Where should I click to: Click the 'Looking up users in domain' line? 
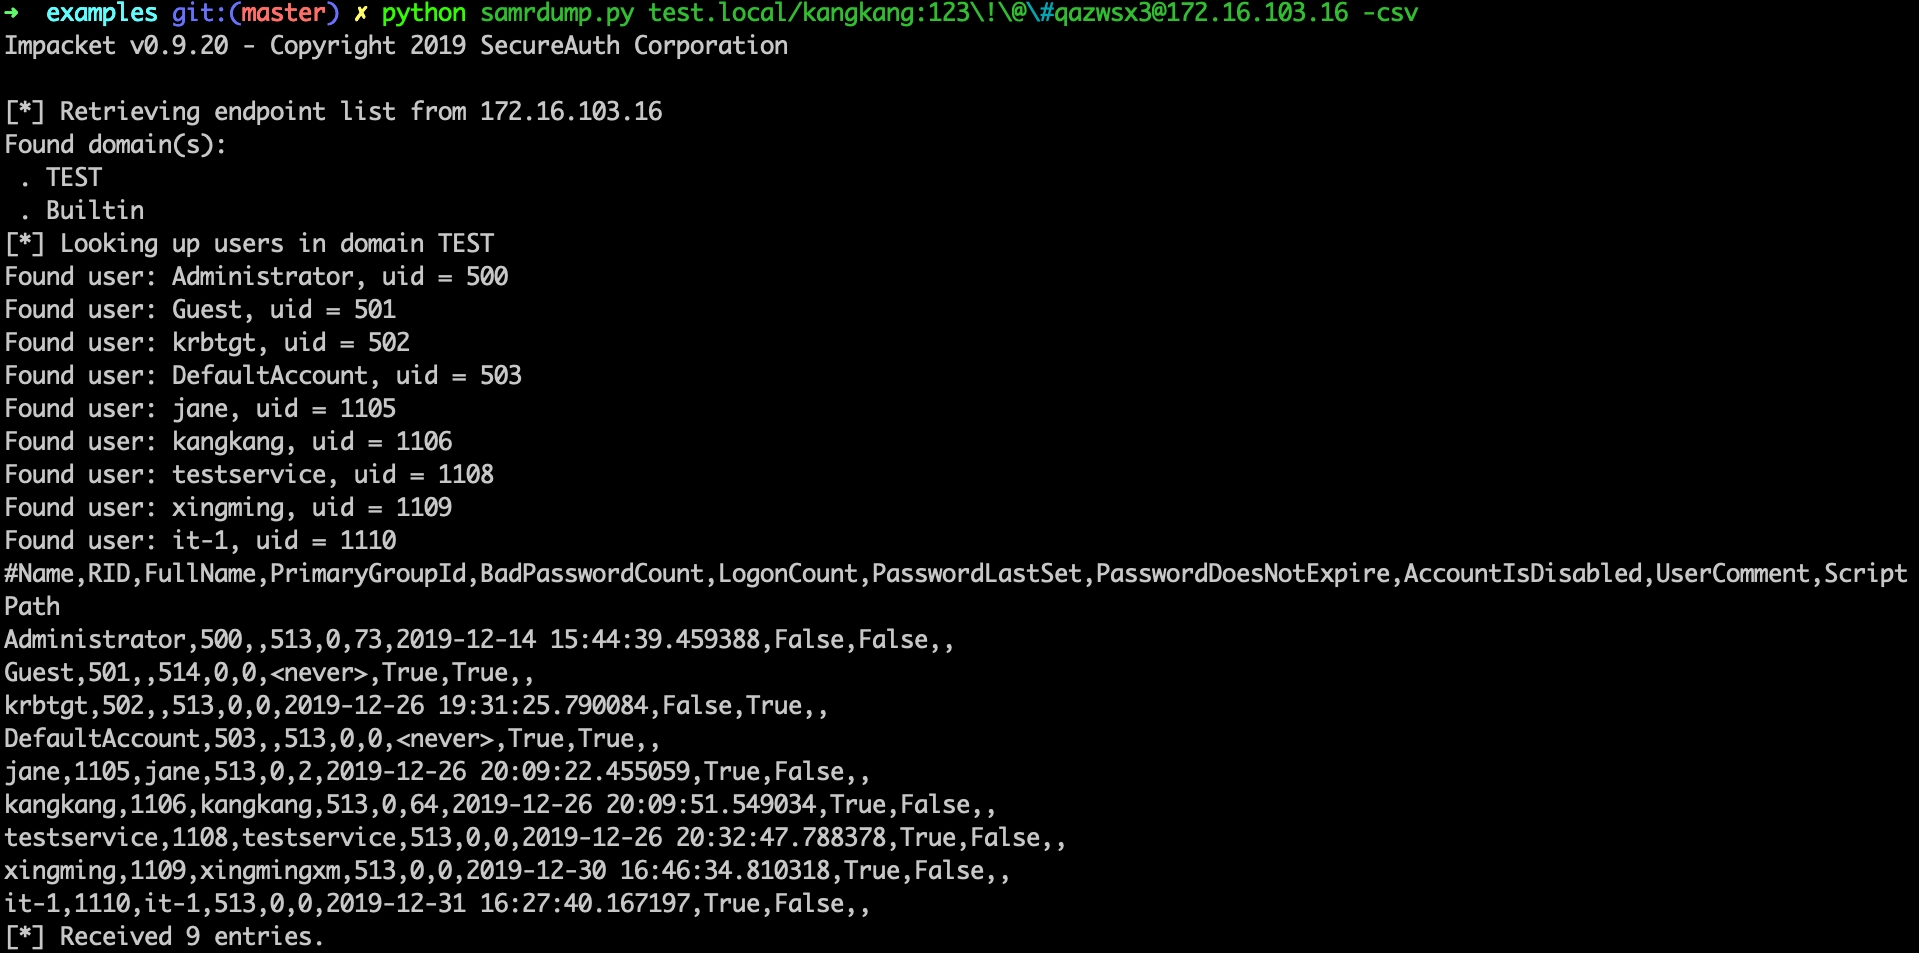pos(250,244)
